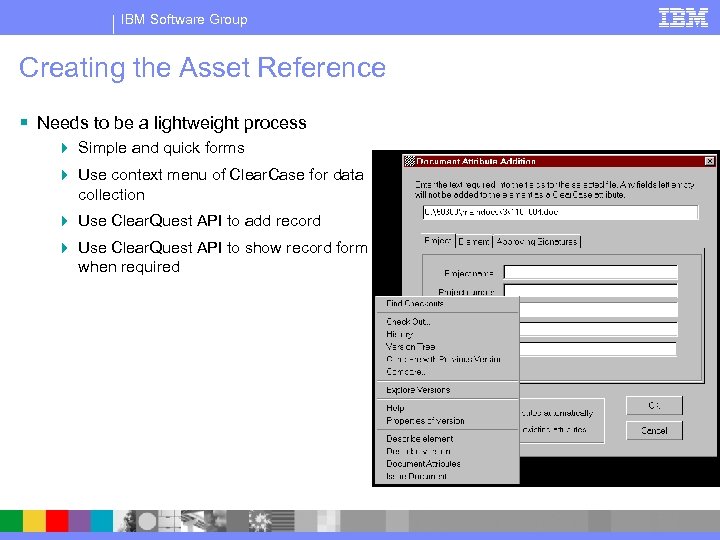Click the 'Simple and quick forms' bullet
720x540 pixels.
(x=161, y=148)
